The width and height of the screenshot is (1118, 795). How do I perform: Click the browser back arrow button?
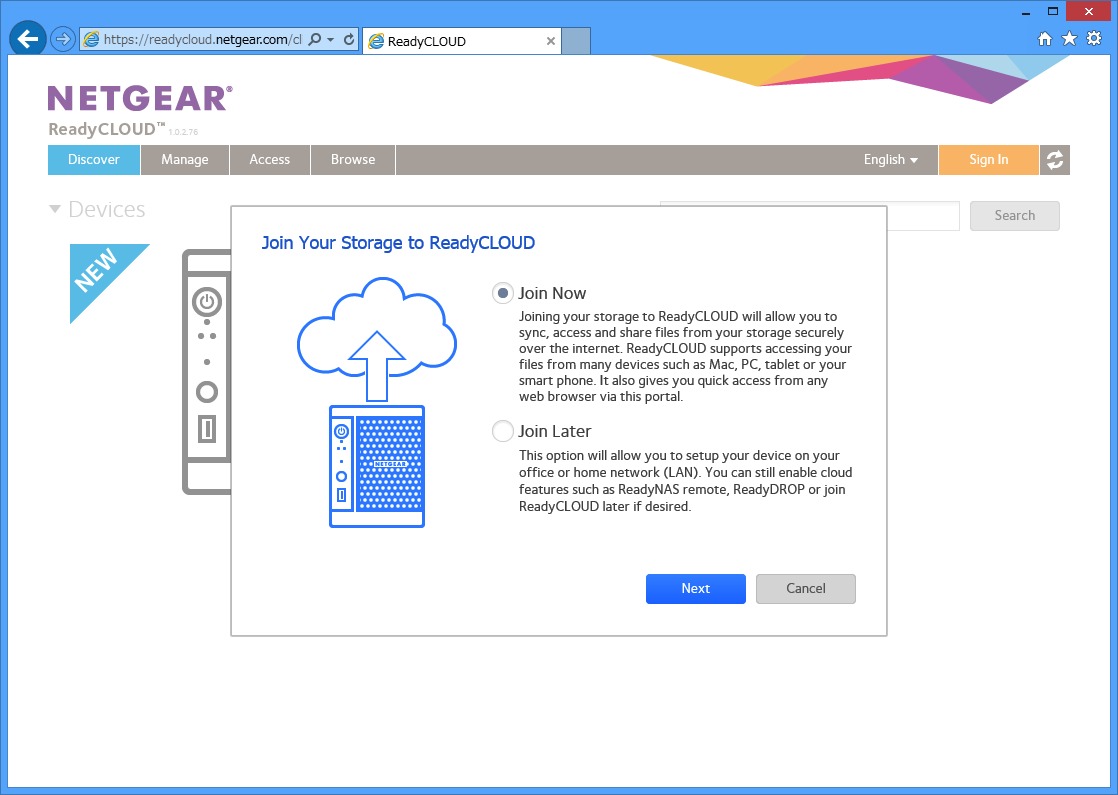(28, 39)
